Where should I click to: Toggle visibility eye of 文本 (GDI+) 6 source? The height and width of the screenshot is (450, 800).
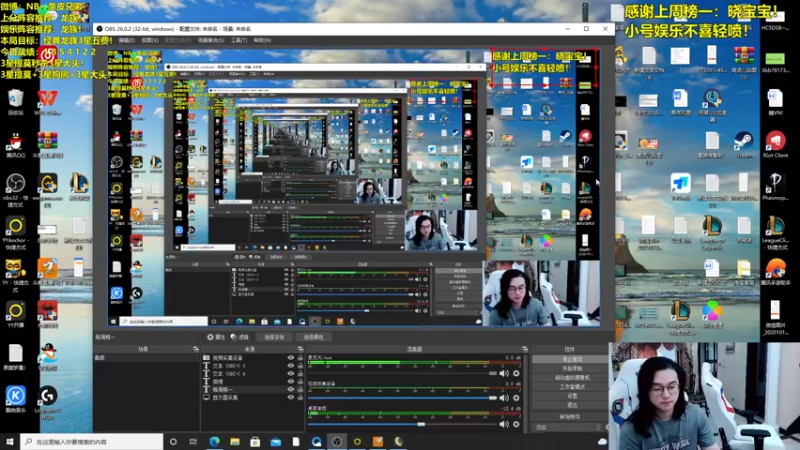291,374
